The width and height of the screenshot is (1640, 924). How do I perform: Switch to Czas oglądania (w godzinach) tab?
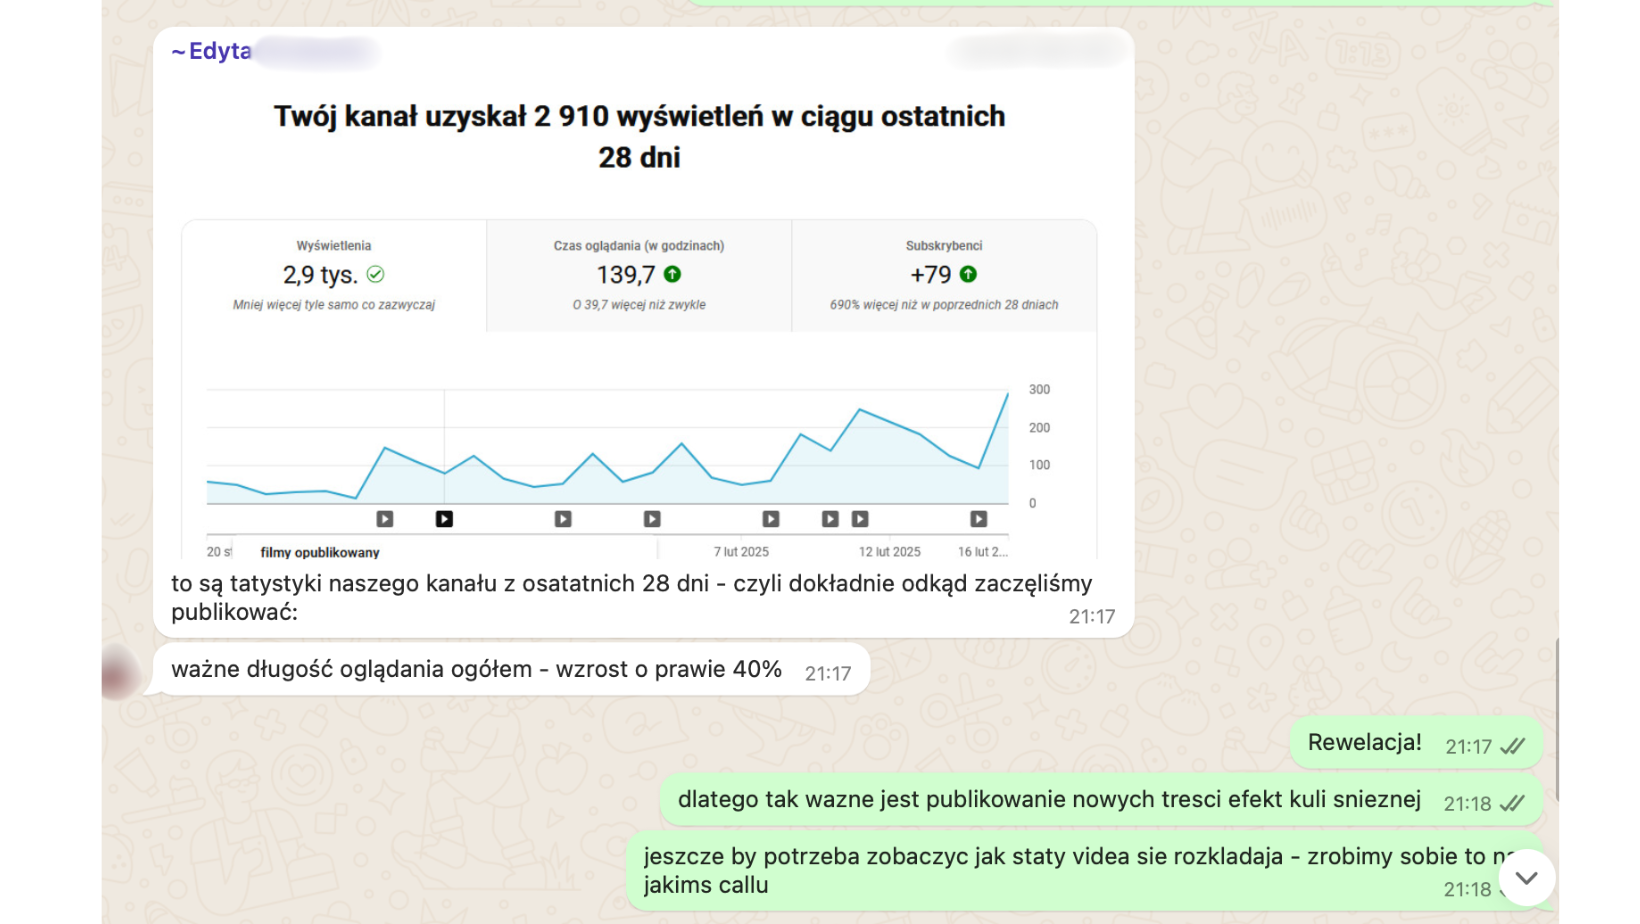tap(639, 275)
